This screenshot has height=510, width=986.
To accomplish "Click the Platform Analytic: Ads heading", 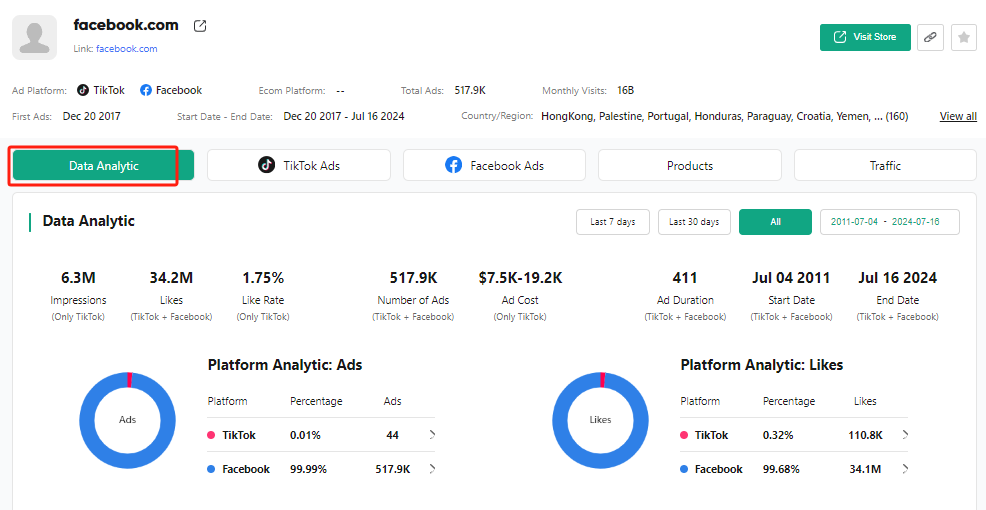I will (285, 365).
